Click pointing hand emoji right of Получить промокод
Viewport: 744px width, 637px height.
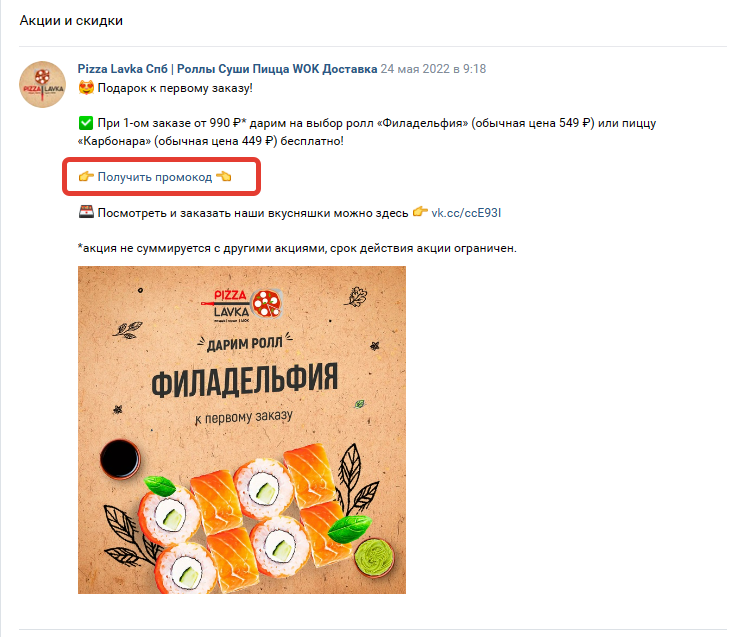click(x=223, y=177)
